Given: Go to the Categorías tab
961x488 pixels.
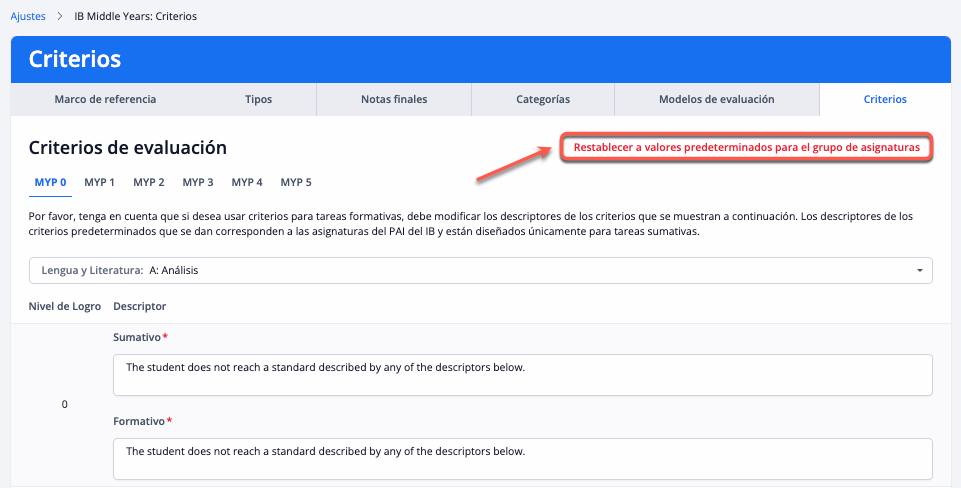Looking at the screenshot, I should [x=543, y=100].
